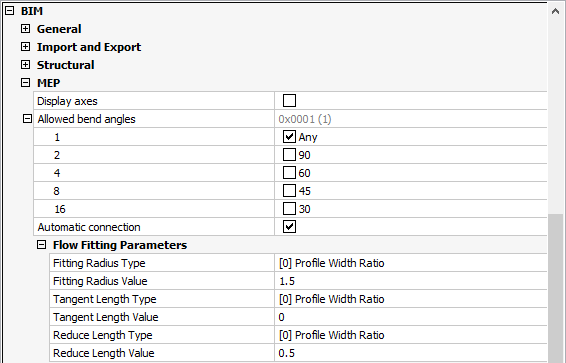The height and width of the screenshot is (363, 566).
Task: Enable the Display axes checkbox
Action: [x=289, y=101]
